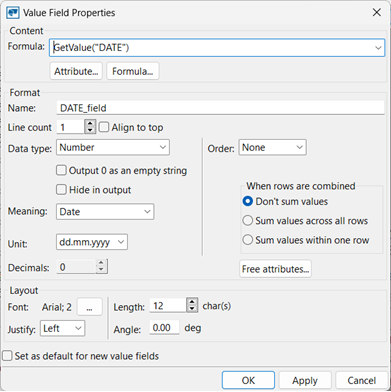Open the Data type Number dropdown
391x392 pixels.
tap(113, 147)
